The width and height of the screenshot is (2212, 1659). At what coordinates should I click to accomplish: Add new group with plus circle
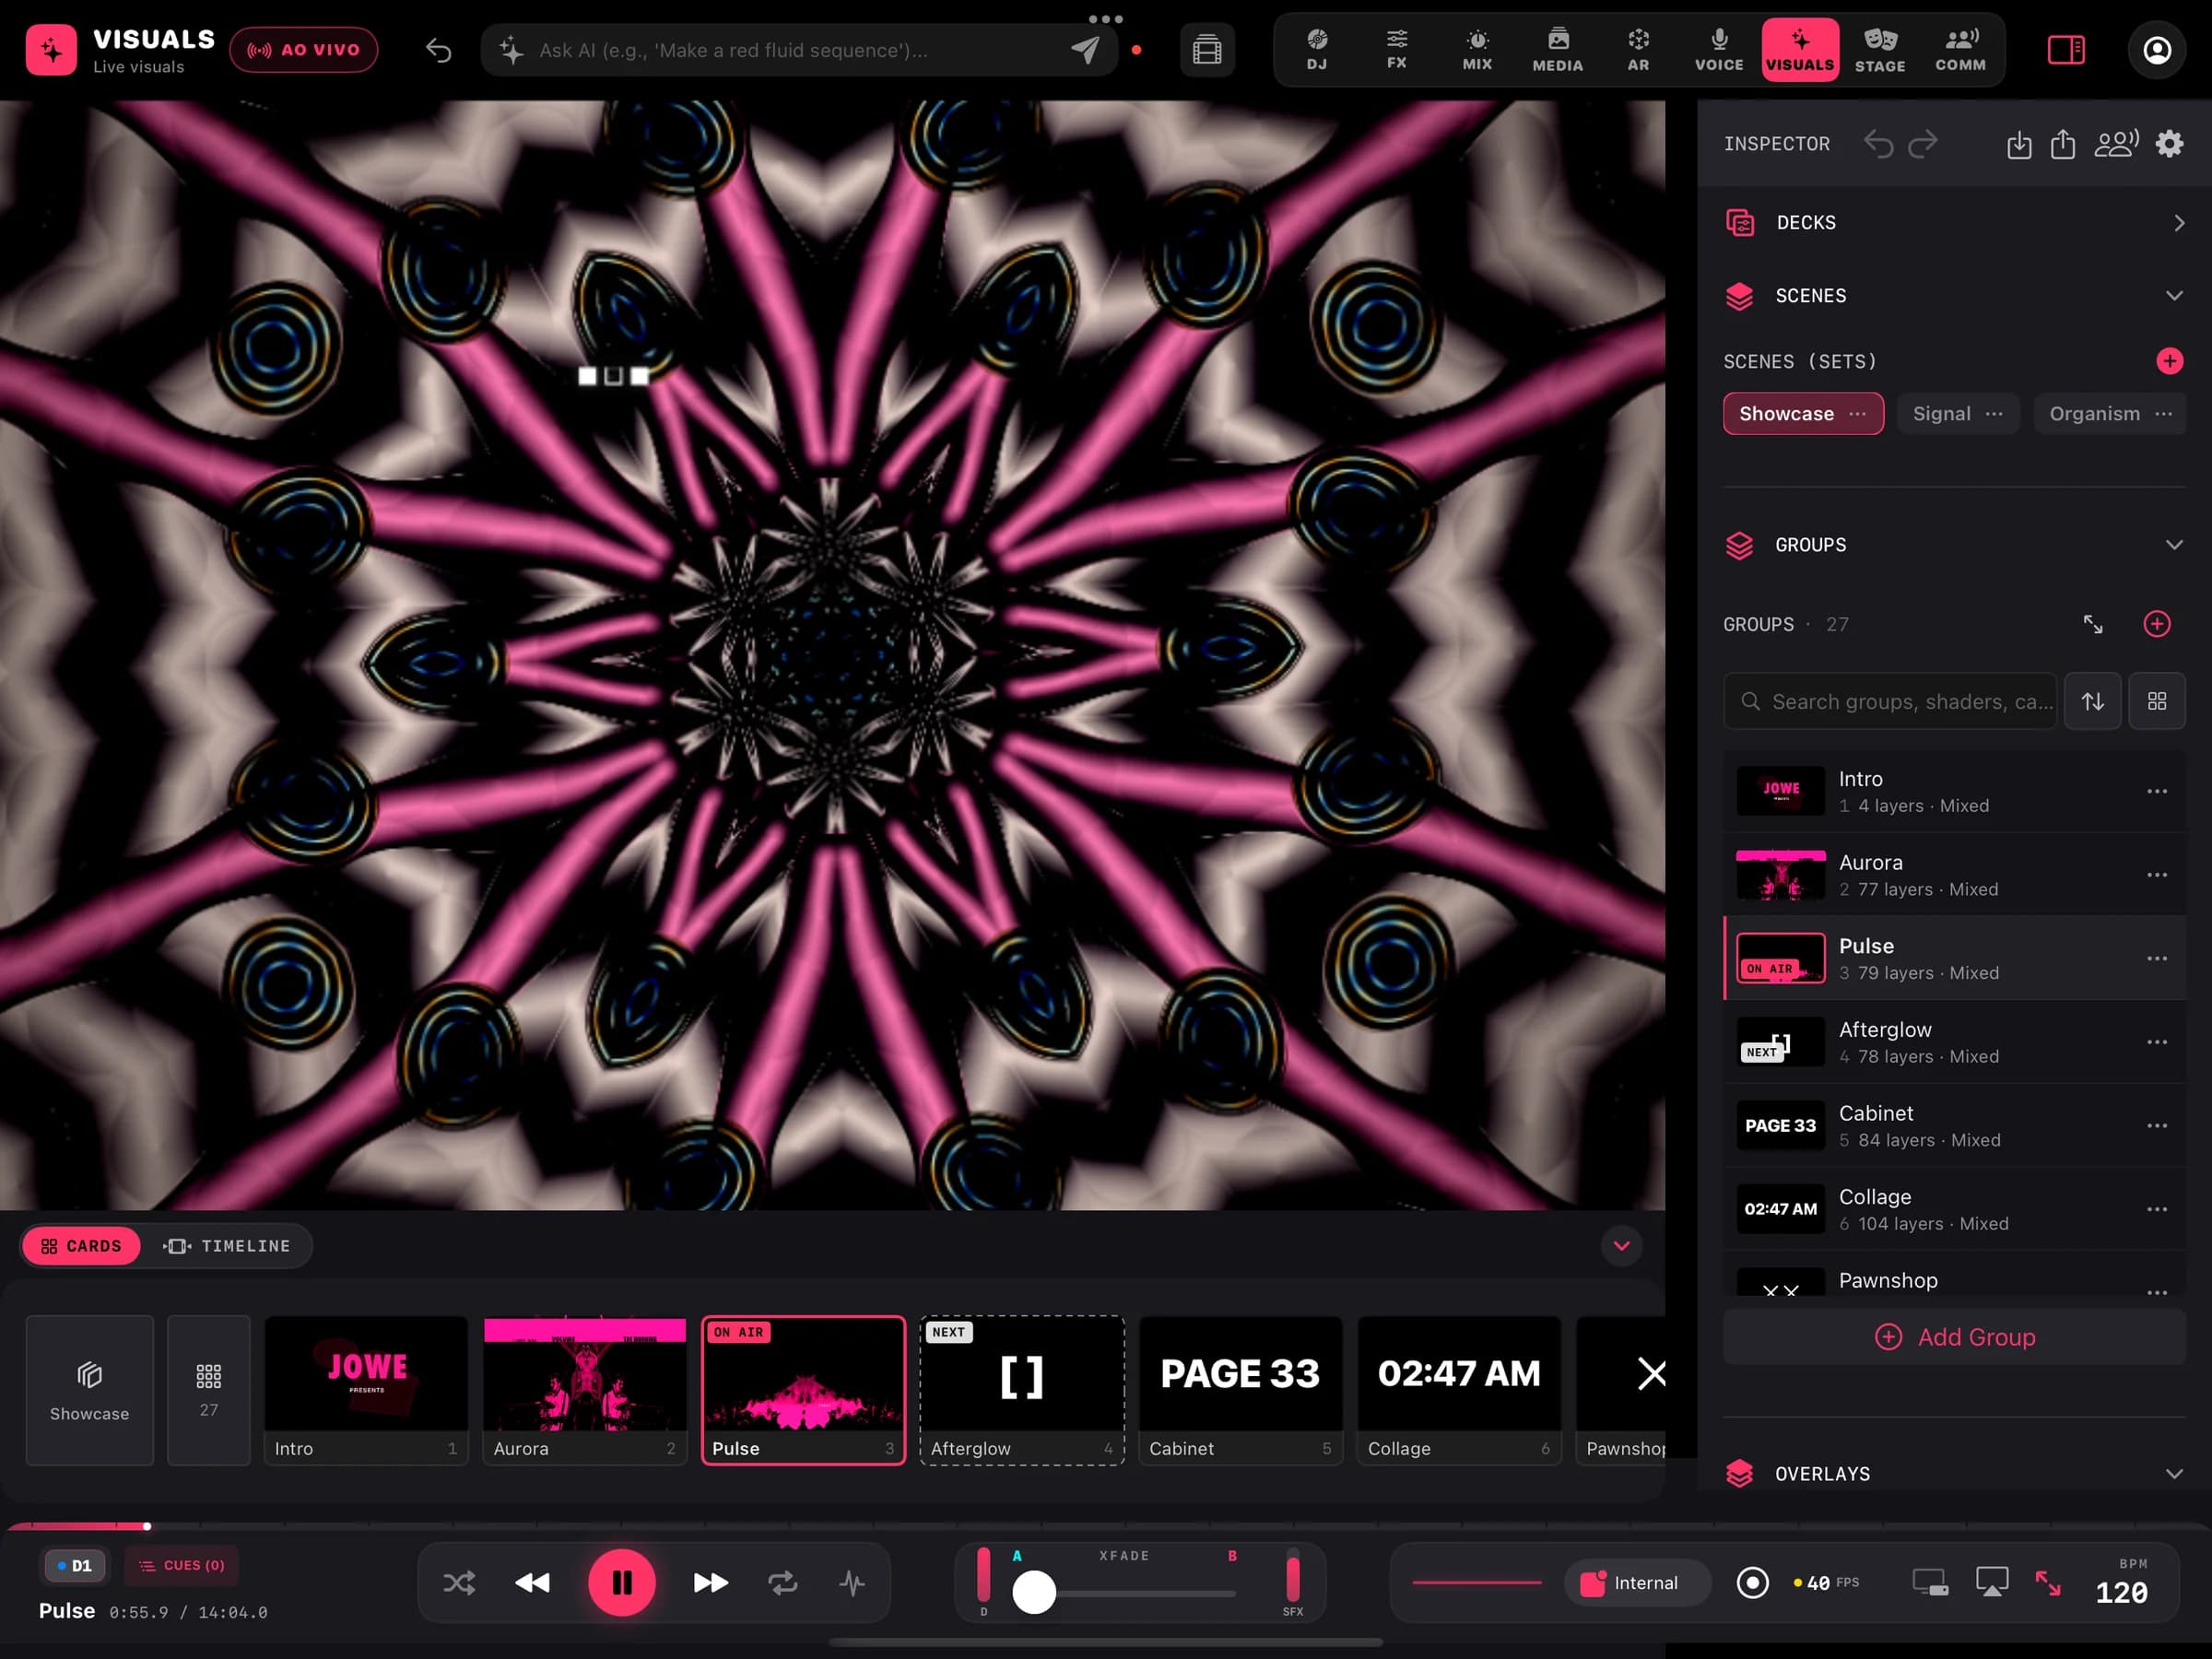(x=2157, y=624)
